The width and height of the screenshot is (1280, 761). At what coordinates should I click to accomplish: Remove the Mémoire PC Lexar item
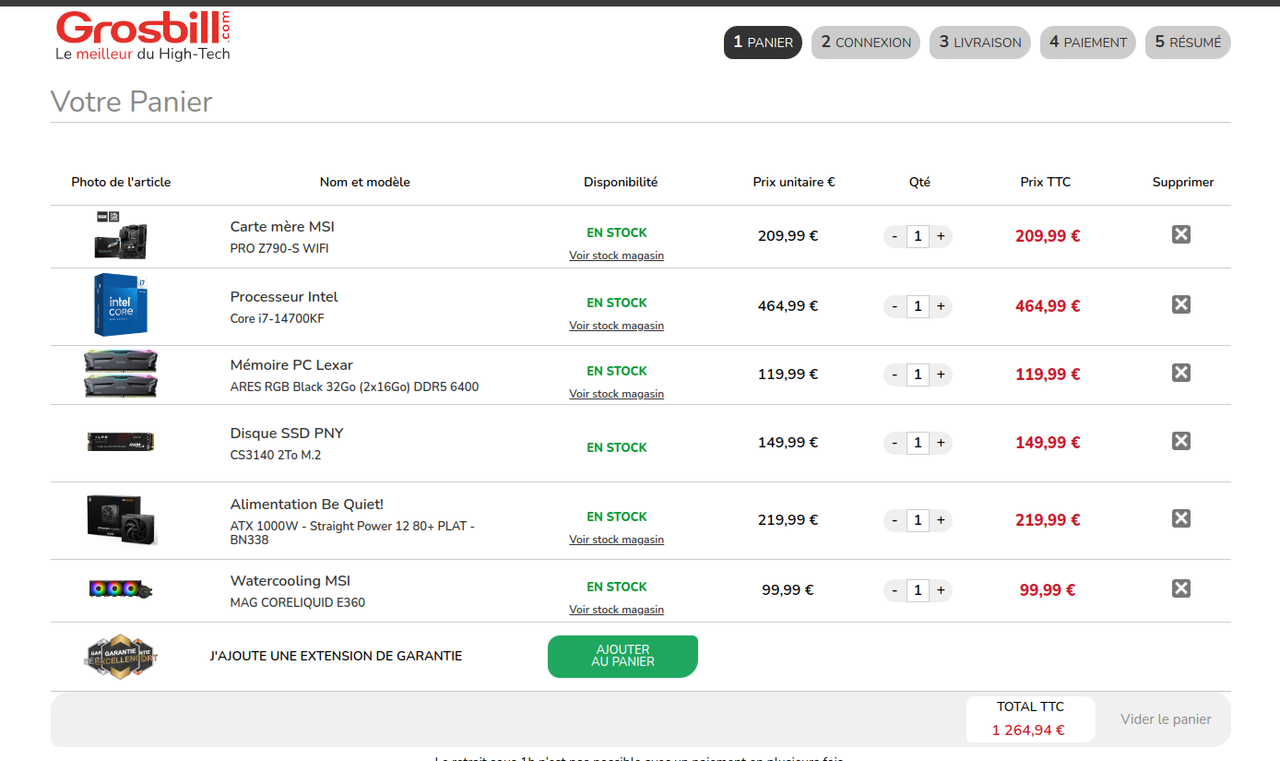coord(1181,372)
